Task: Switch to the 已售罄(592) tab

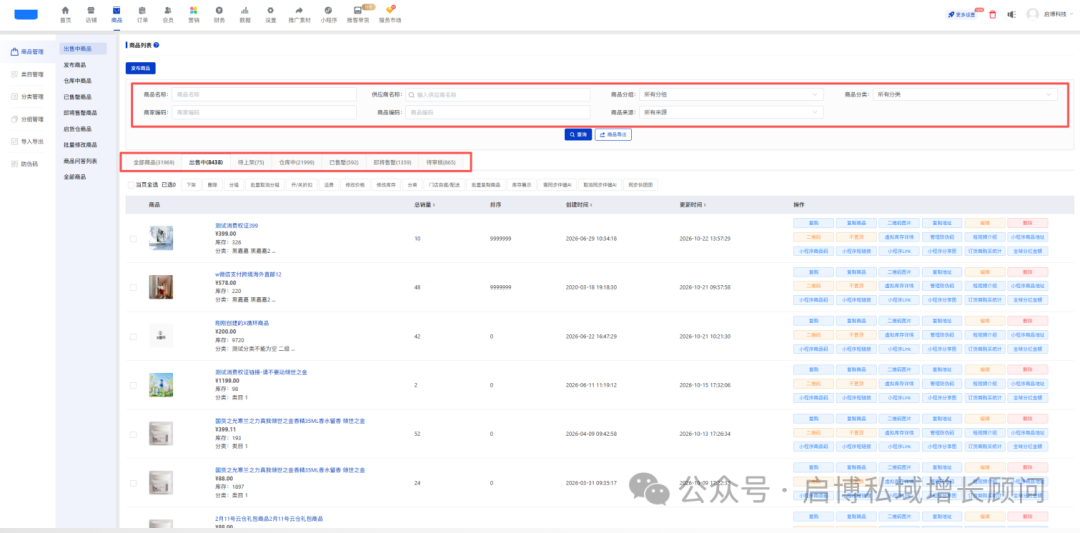Action: coord(344,163)
